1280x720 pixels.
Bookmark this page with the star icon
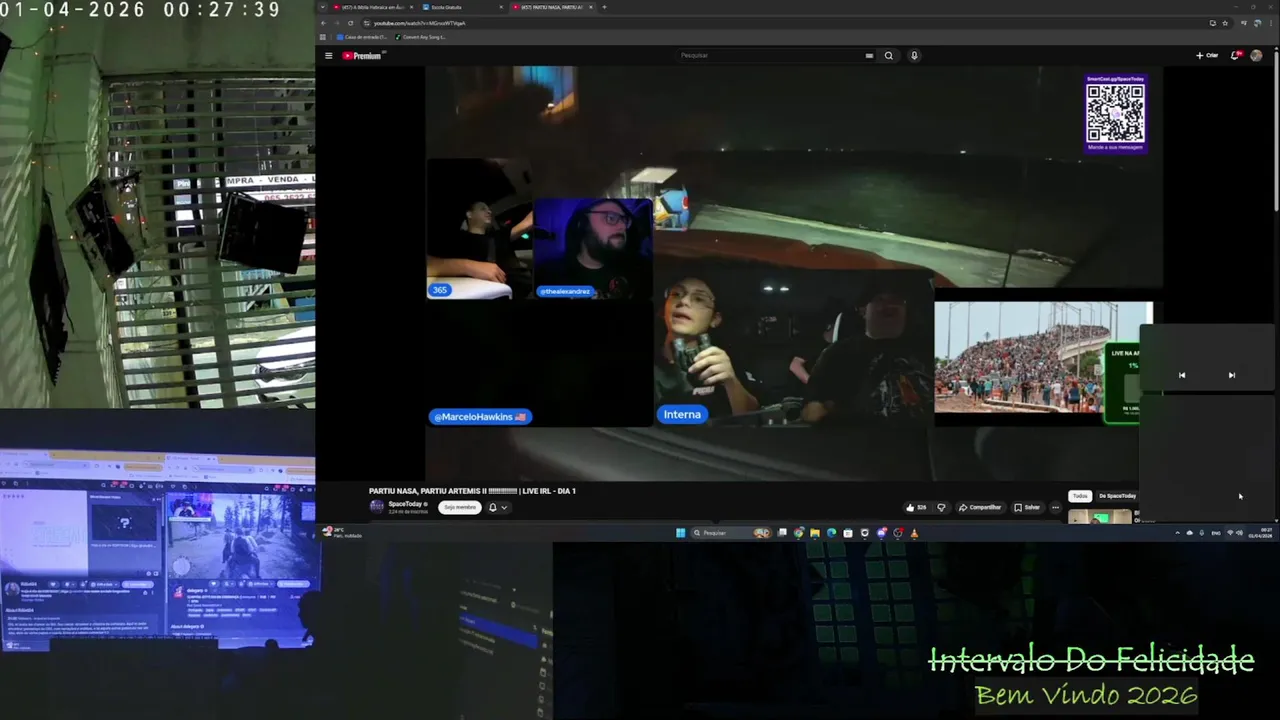pos(1225,23)
